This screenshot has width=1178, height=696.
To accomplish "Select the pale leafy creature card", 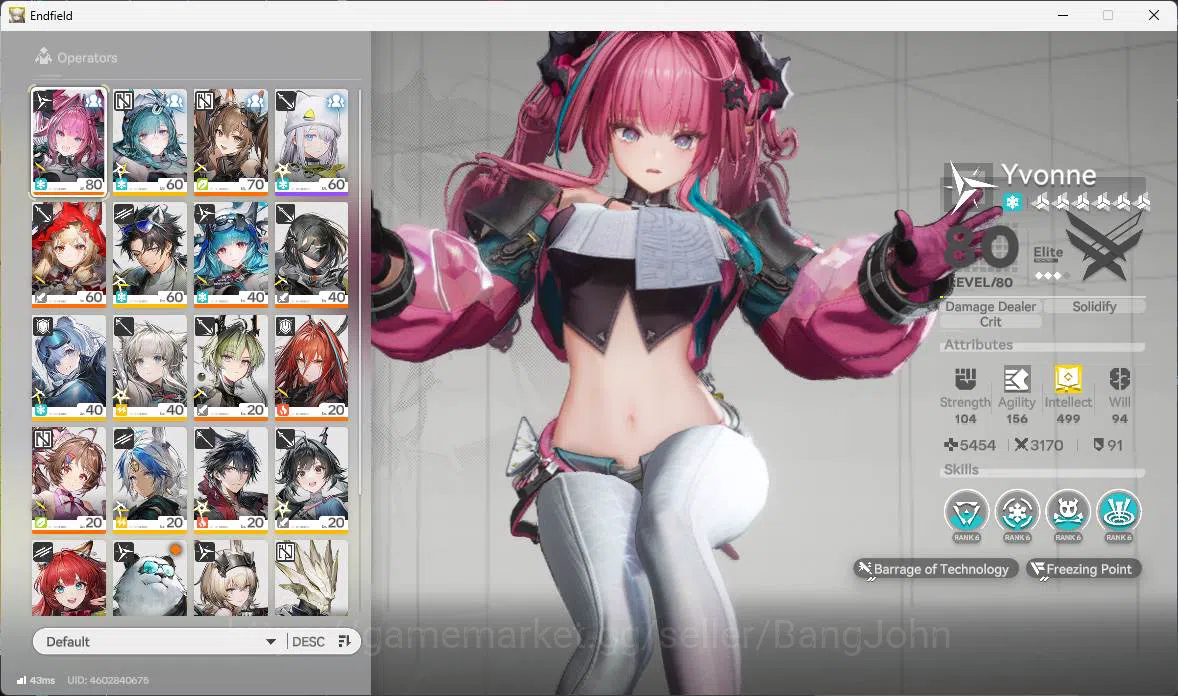I will 312,578.
